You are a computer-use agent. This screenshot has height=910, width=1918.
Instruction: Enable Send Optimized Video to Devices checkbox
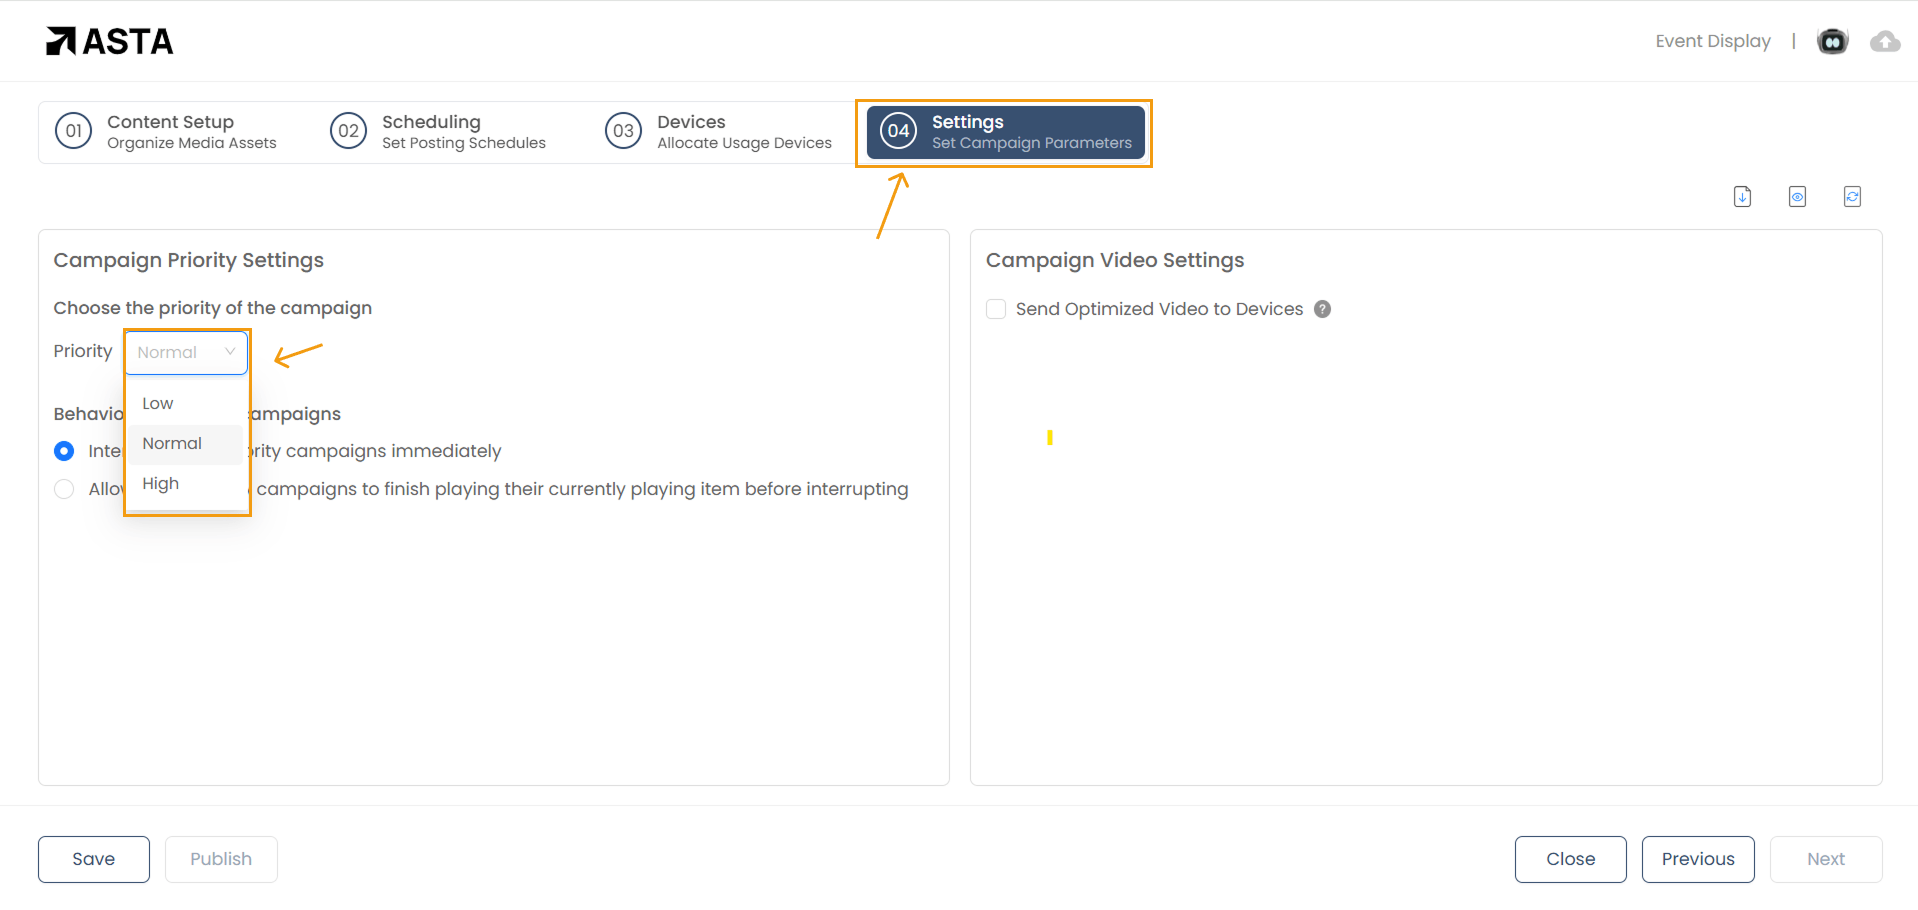(996, 309)
